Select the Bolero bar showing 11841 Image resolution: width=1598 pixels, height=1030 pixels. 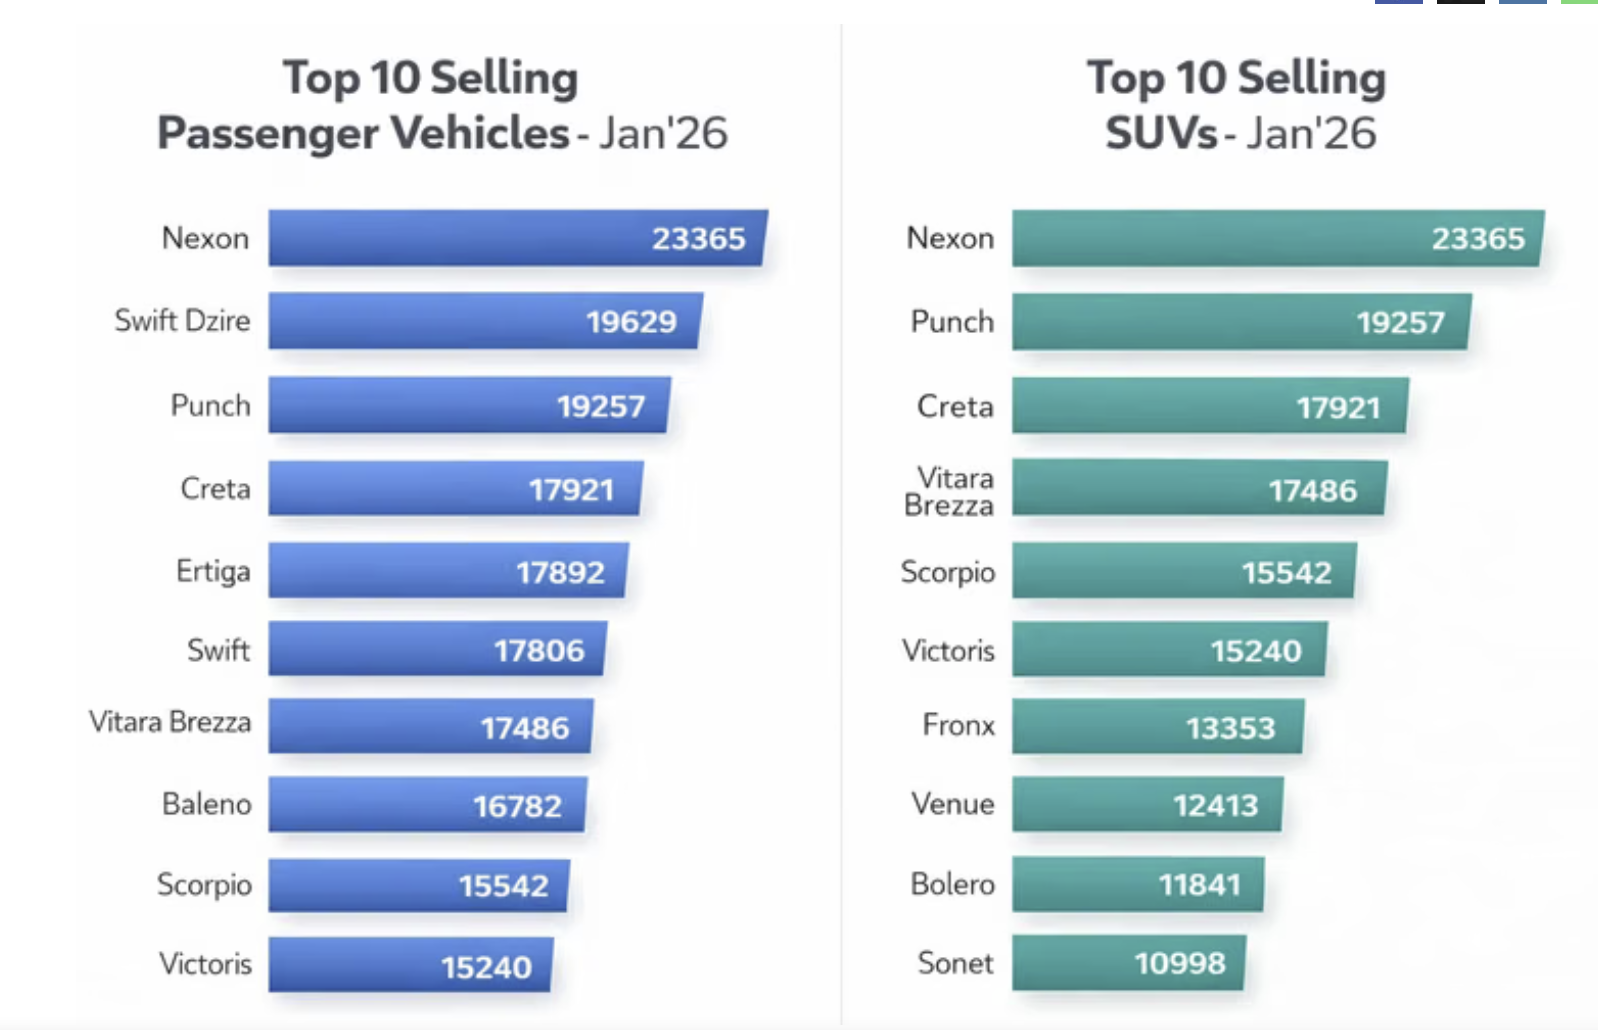tap(1137, 884)
